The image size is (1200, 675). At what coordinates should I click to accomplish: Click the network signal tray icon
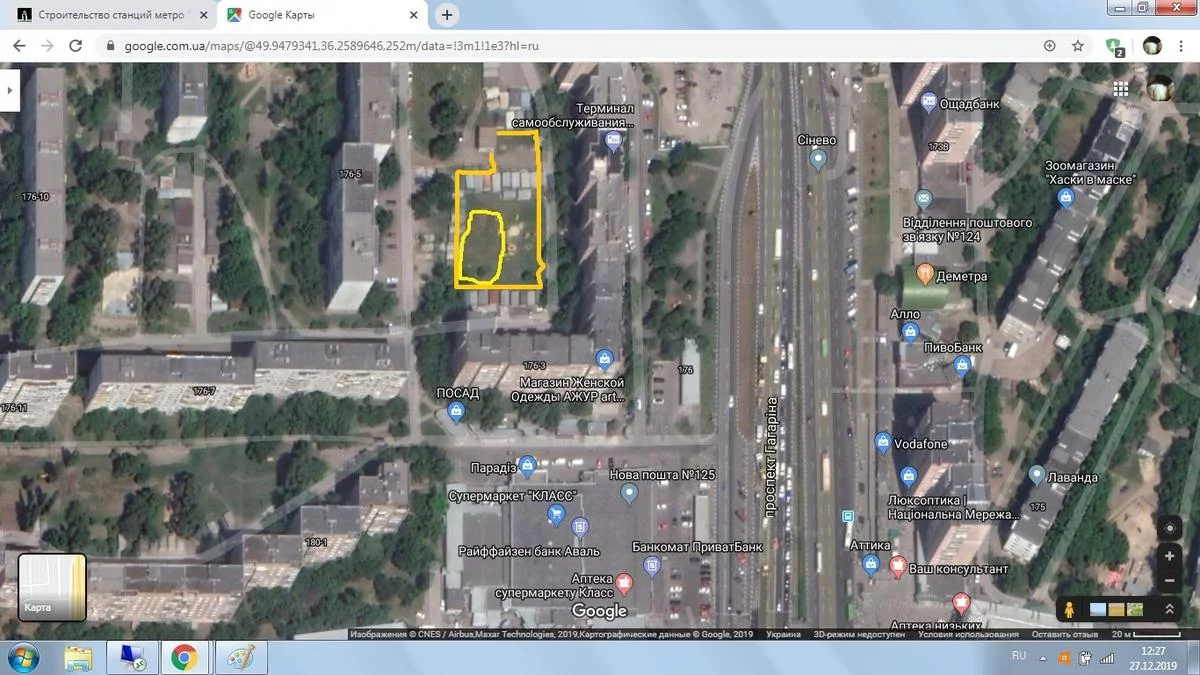[1107, 657]
